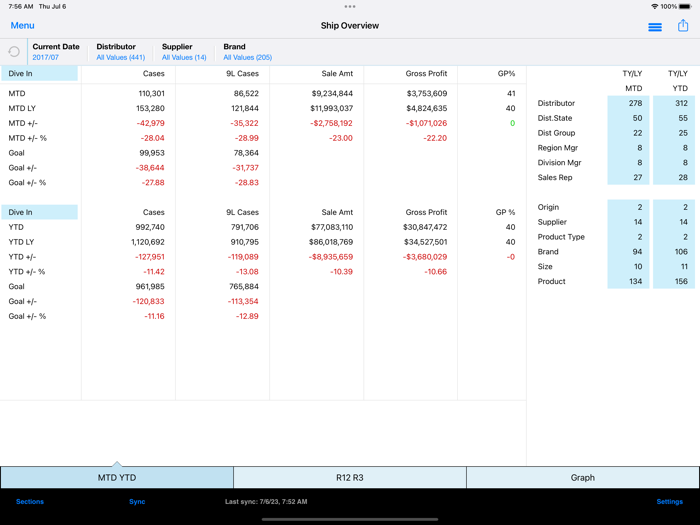Switch to the Graph tab
Screen dimensions: 700x525
pos(583,478)
